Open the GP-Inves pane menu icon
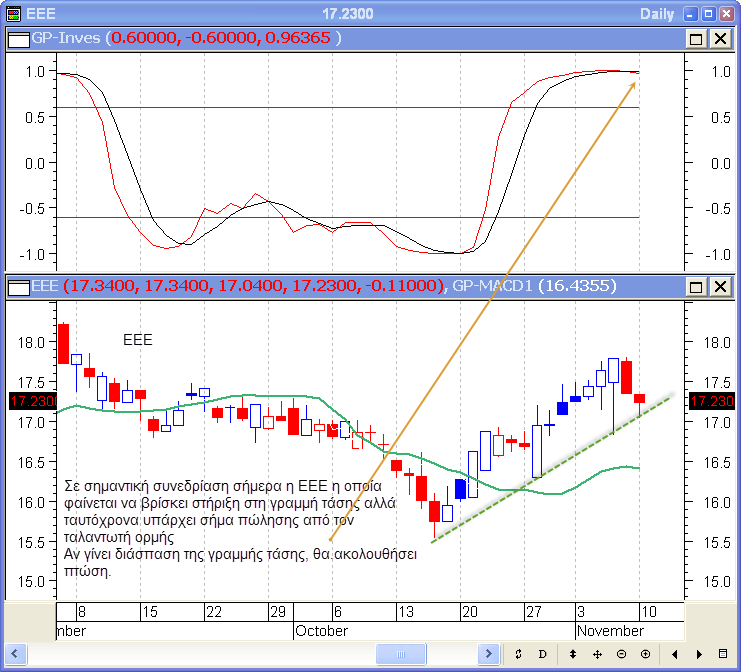 click(x=18, y=38)
